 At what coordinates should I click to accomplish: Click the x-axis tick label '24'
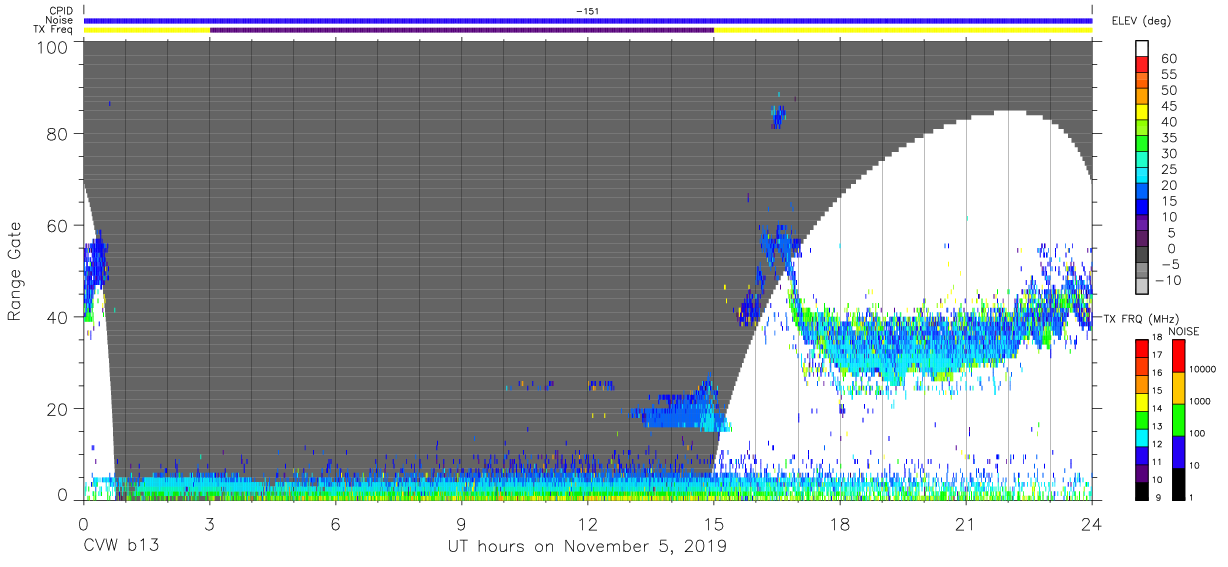(1092, 524)
